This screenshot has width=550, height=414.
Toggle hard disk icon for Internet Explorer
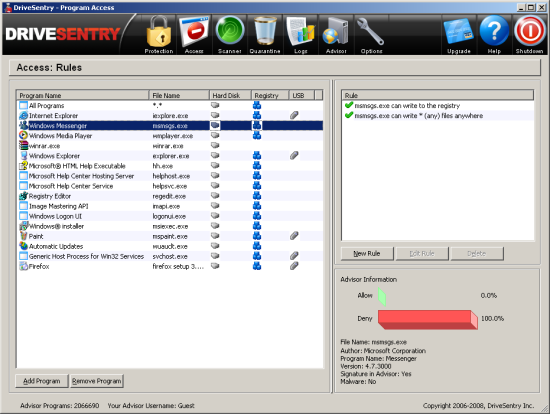click(x=215, y=115)
